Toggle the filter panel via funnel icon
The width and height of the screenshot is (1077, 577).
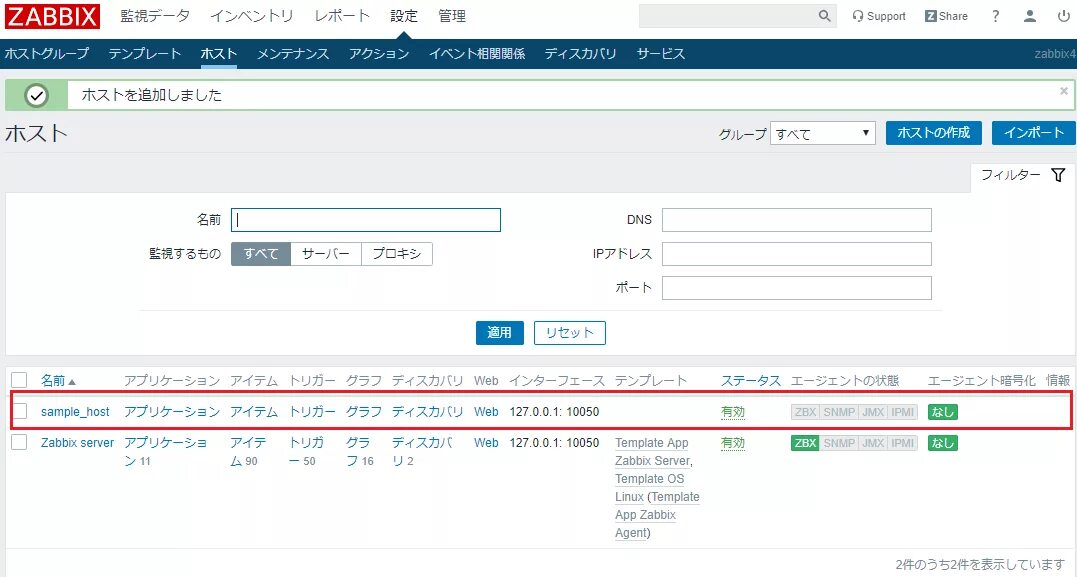(x=1058, y=175)
